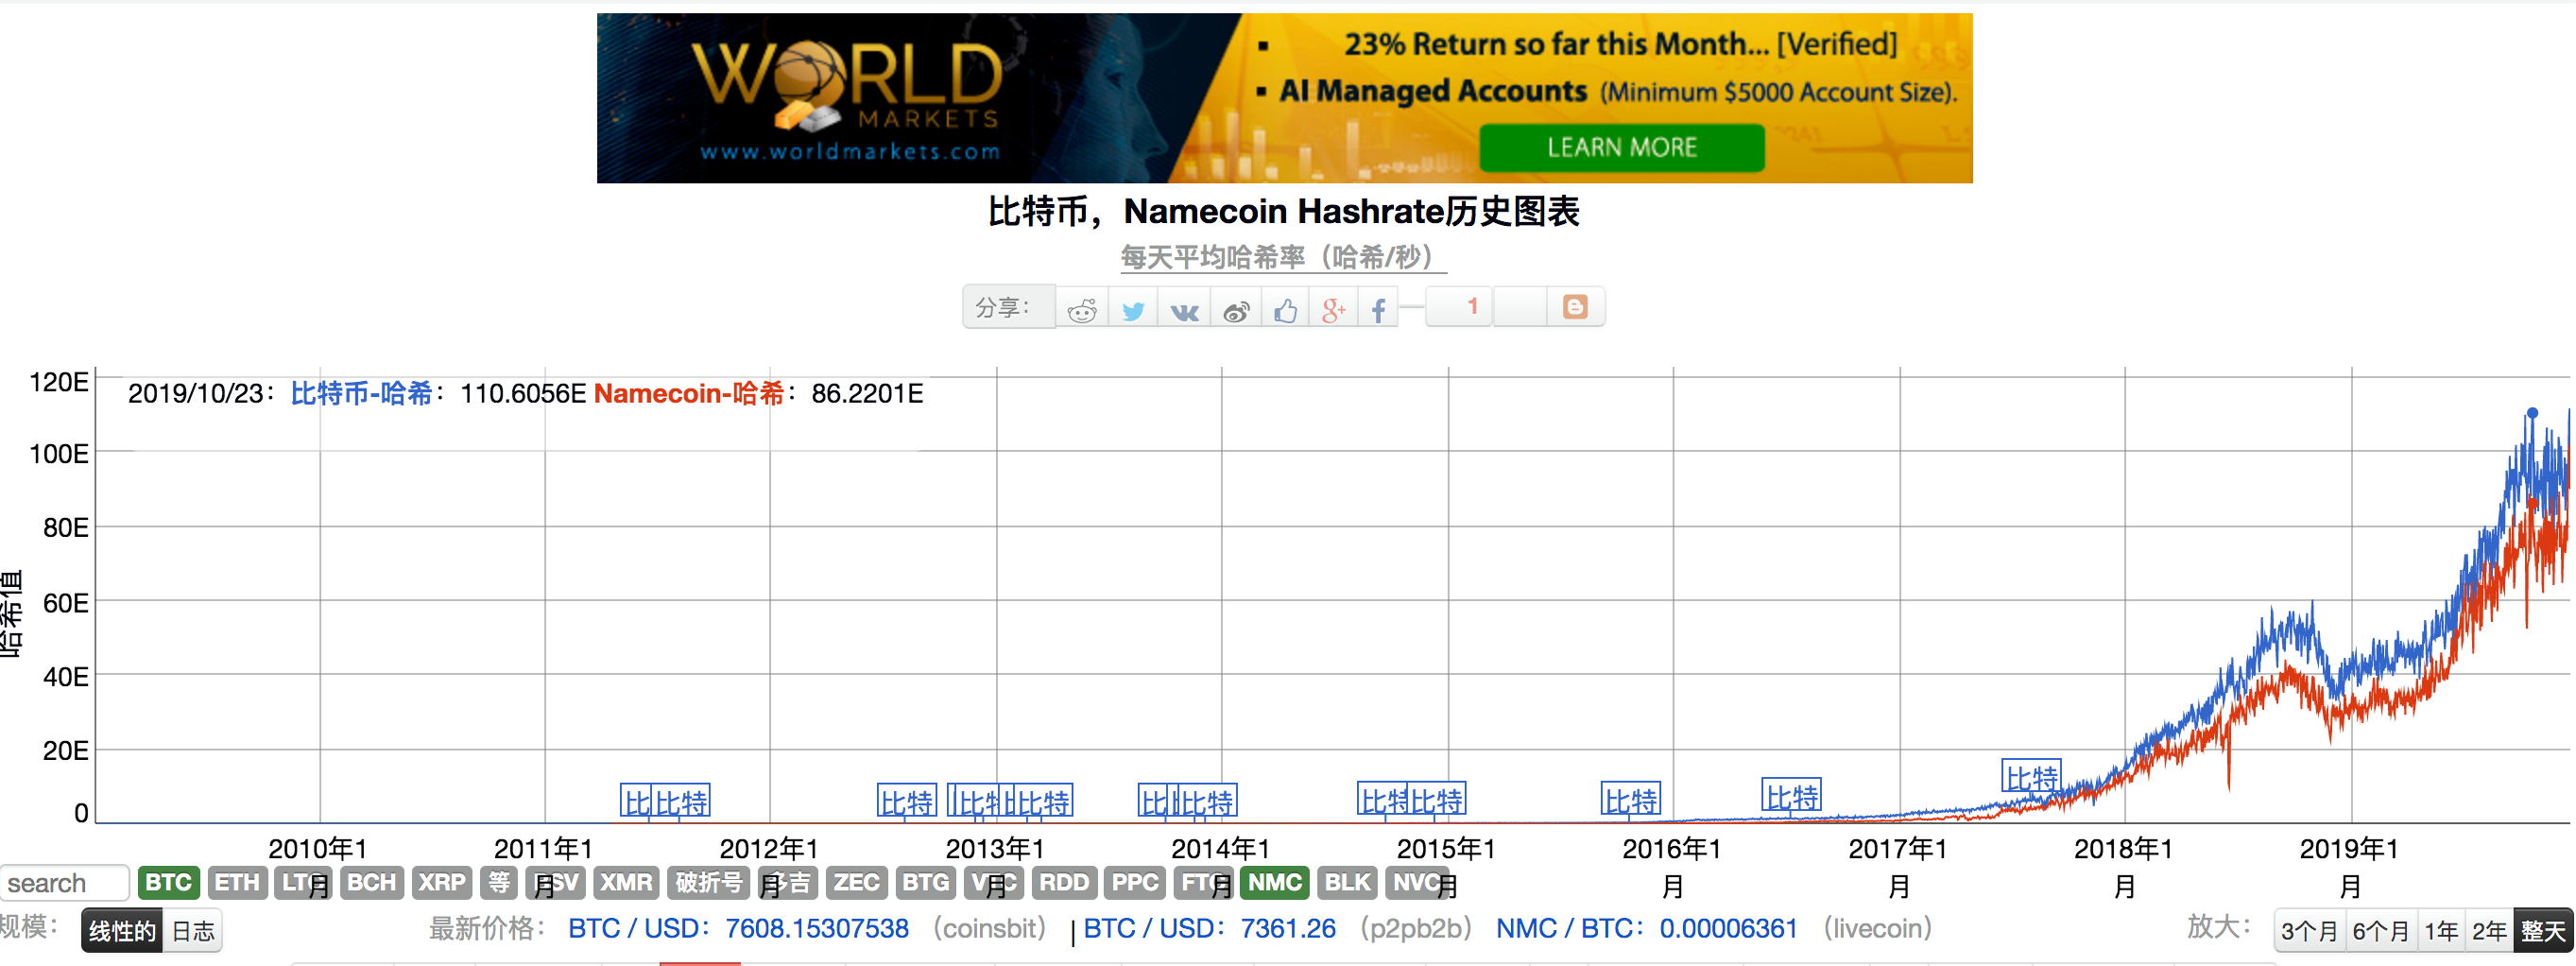The image size is (2576, 966).
Task: Select the 线性的 linear scale option
Action: click(x=122, y=931)
